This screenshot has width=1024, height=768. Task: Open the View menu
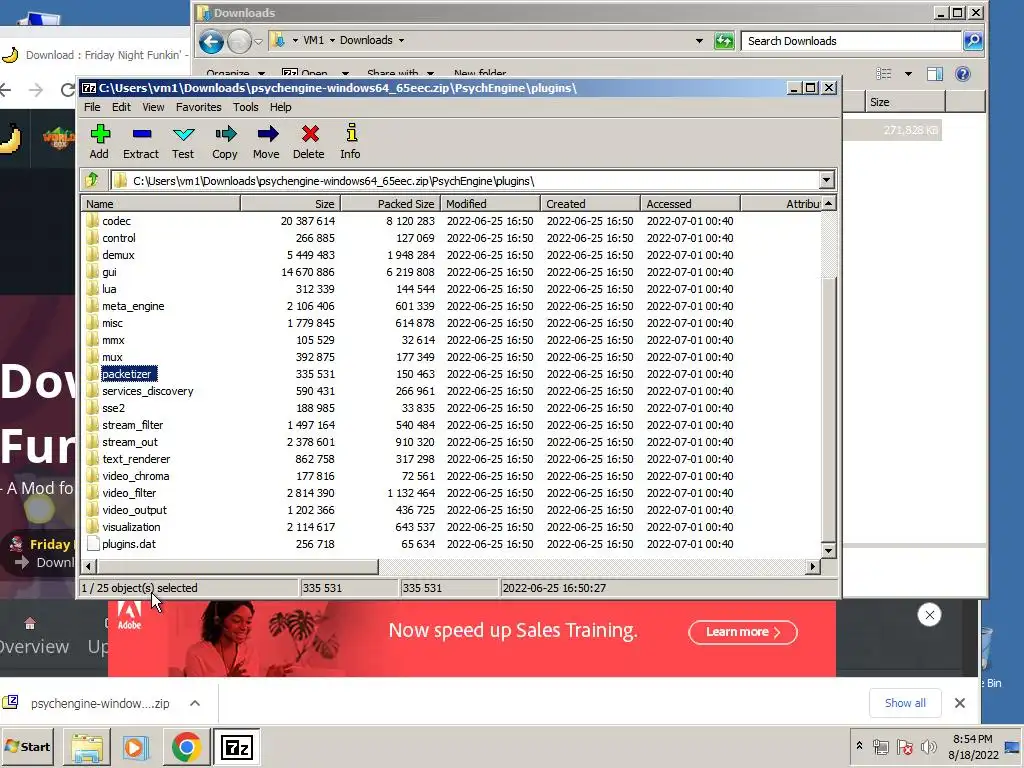pos(153,107)
